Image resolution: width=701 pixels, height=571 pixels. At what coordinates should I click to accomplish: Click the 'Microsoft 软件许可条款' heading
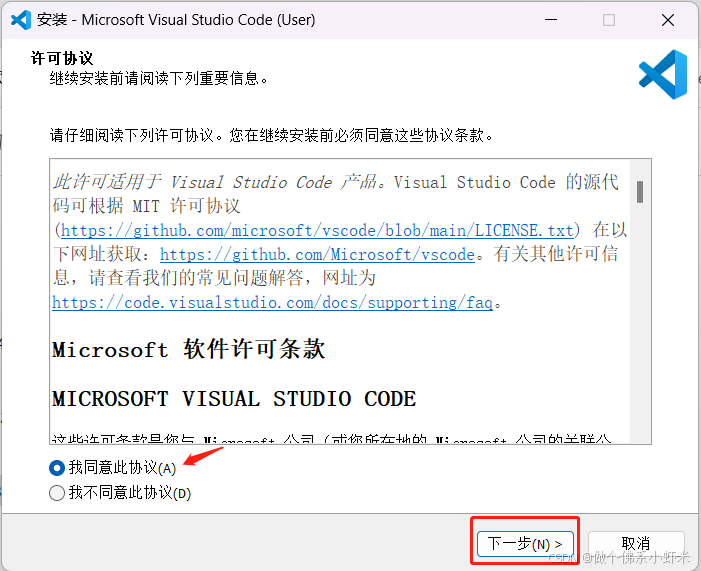tap(189, 349)
